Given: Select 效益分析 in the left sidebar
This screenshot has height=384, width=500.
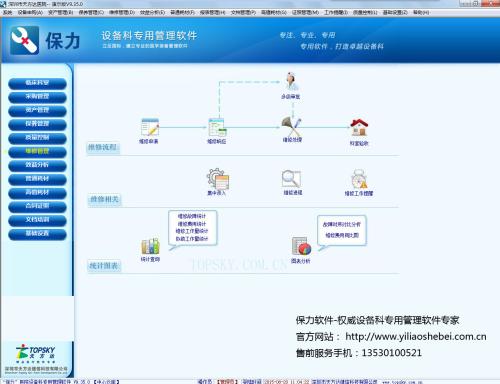Looking at the screenshot, I should tap(37, 165).
